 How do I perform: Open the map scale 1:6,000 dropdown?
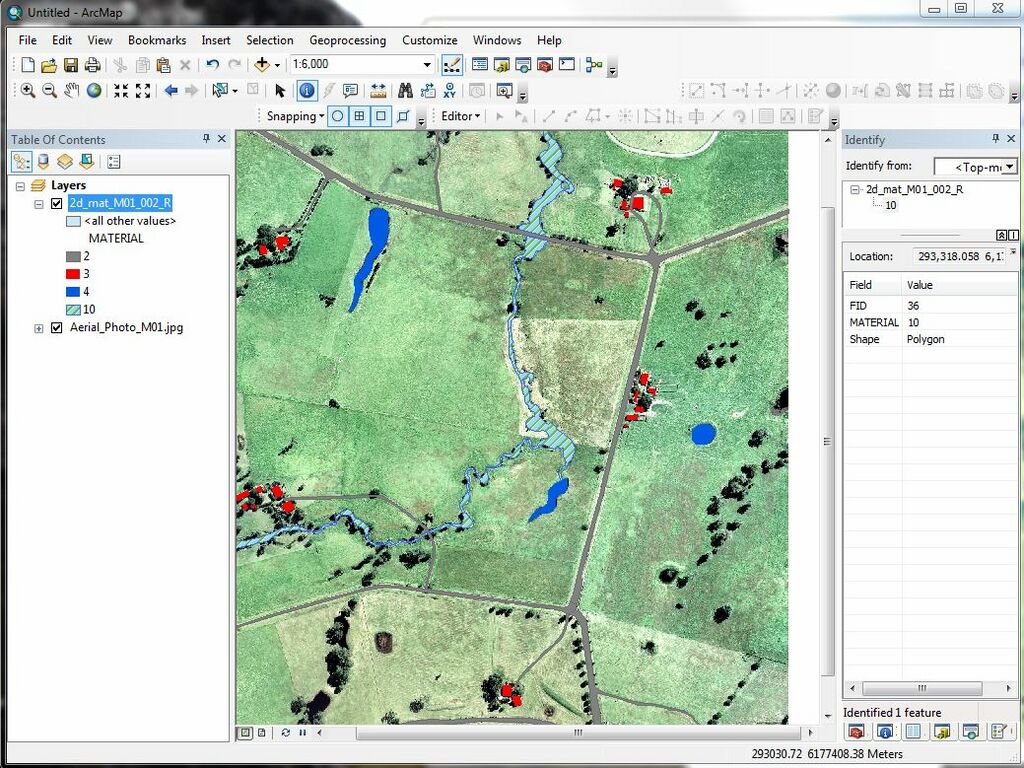point(427,65)
